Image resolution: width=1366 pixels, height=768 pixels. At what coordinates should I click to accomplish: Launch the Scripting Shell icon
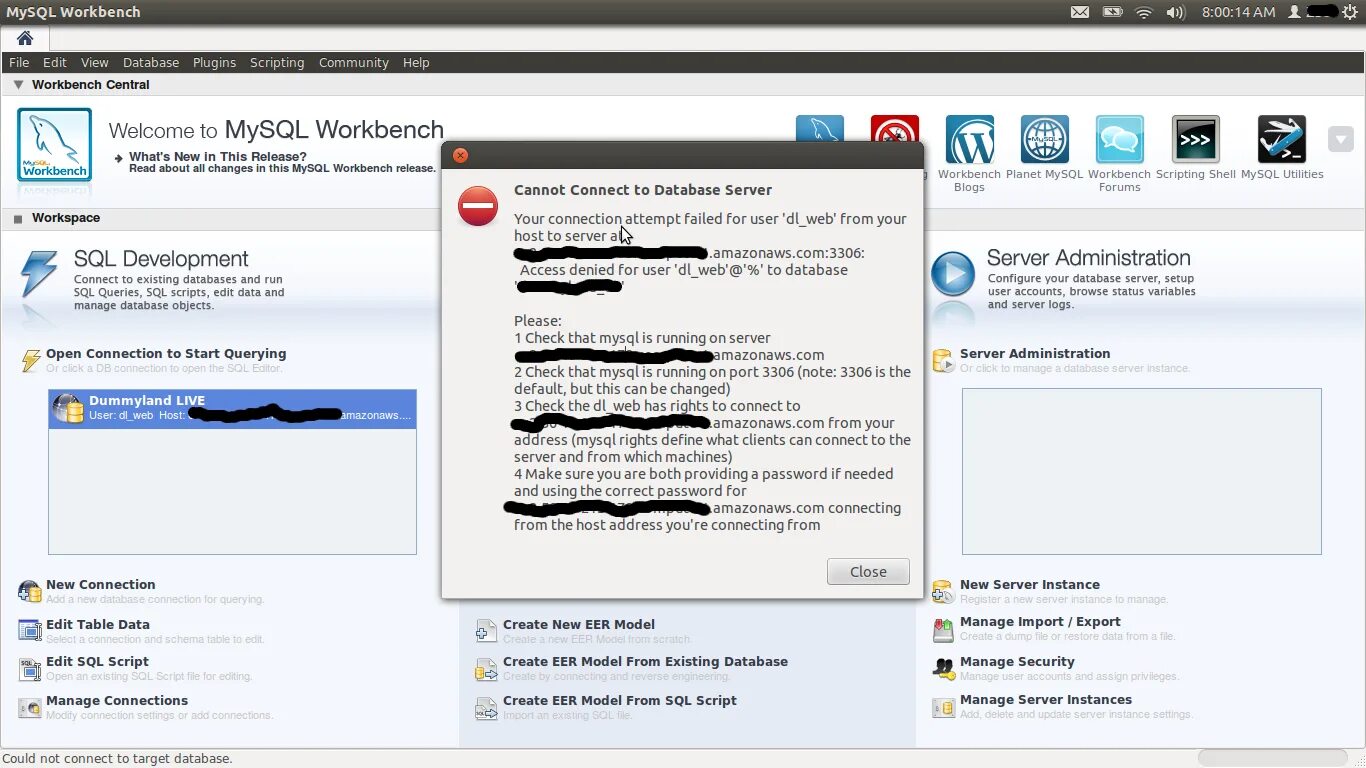[1195, 140]
